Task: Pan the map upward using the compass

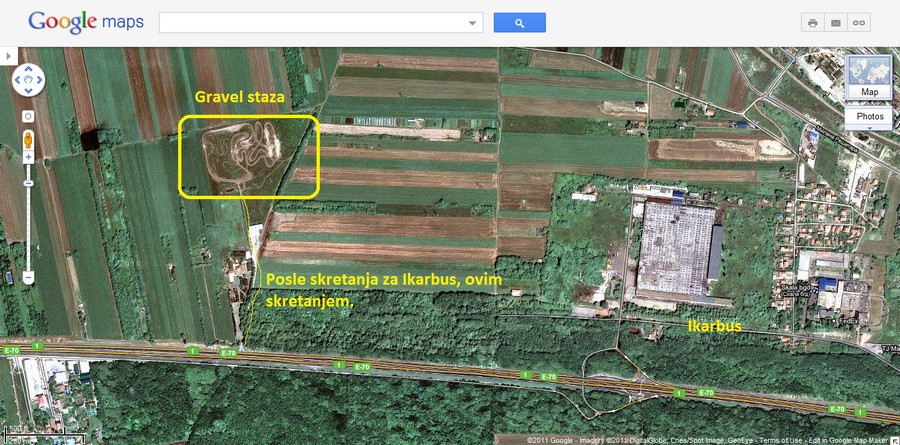Action: [28, 68]
